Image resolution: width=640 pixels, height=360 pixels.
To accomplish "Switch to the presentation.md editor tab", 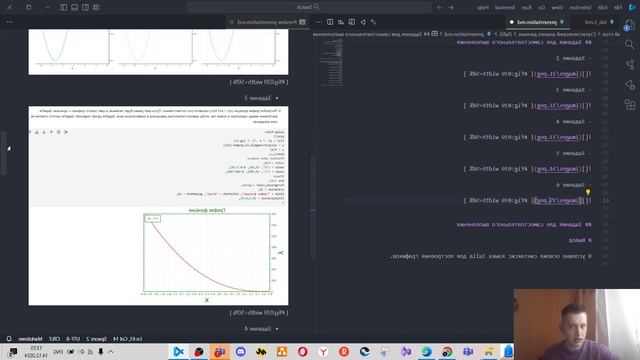I will click(x=537, y=22).
